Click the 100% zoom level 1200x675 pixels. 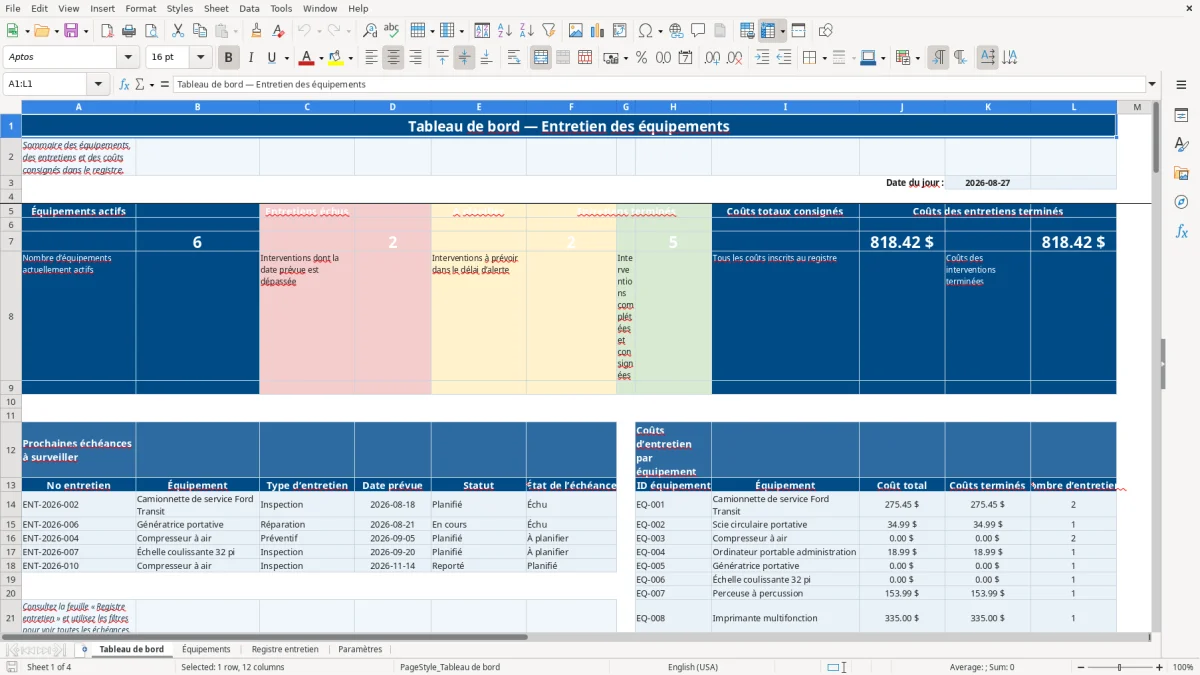pyautogui.click(x=1183, y=667)
